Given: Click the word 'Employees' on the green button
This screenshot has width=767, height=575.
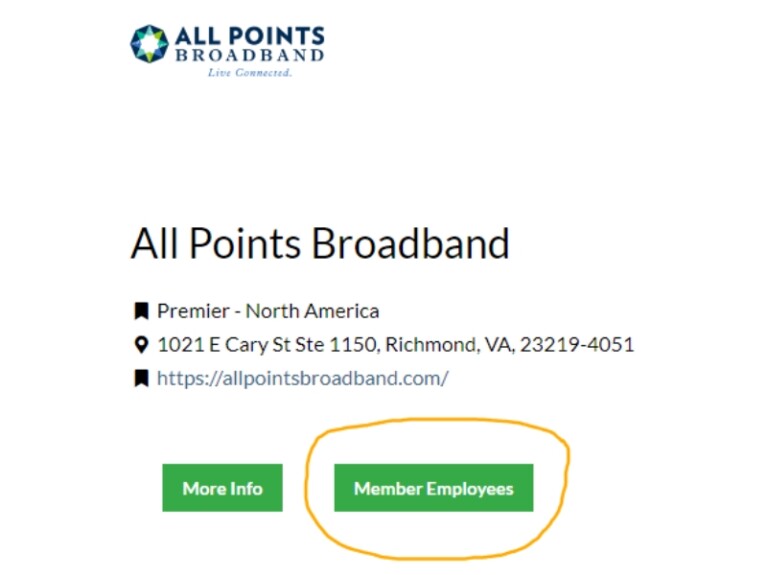Looking at the screenshot, I should (x=470, y=489).
